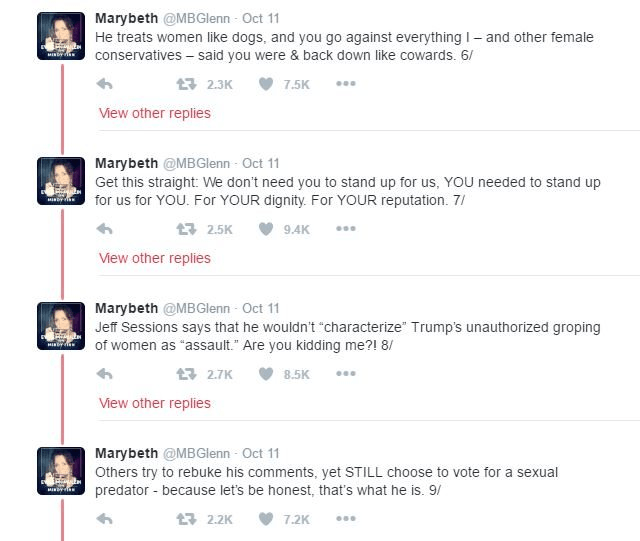Retweet the tweet with 2.5K retweets
This screenshot has width=640, height=541.
(185, 229)
